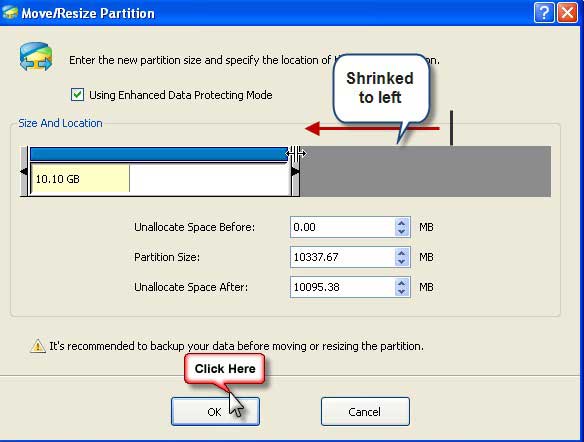Image resolution: width=584 pixels, height=442 pixels.
Task: Increase Partition Size with up arrow
Action: coord(401,253)
